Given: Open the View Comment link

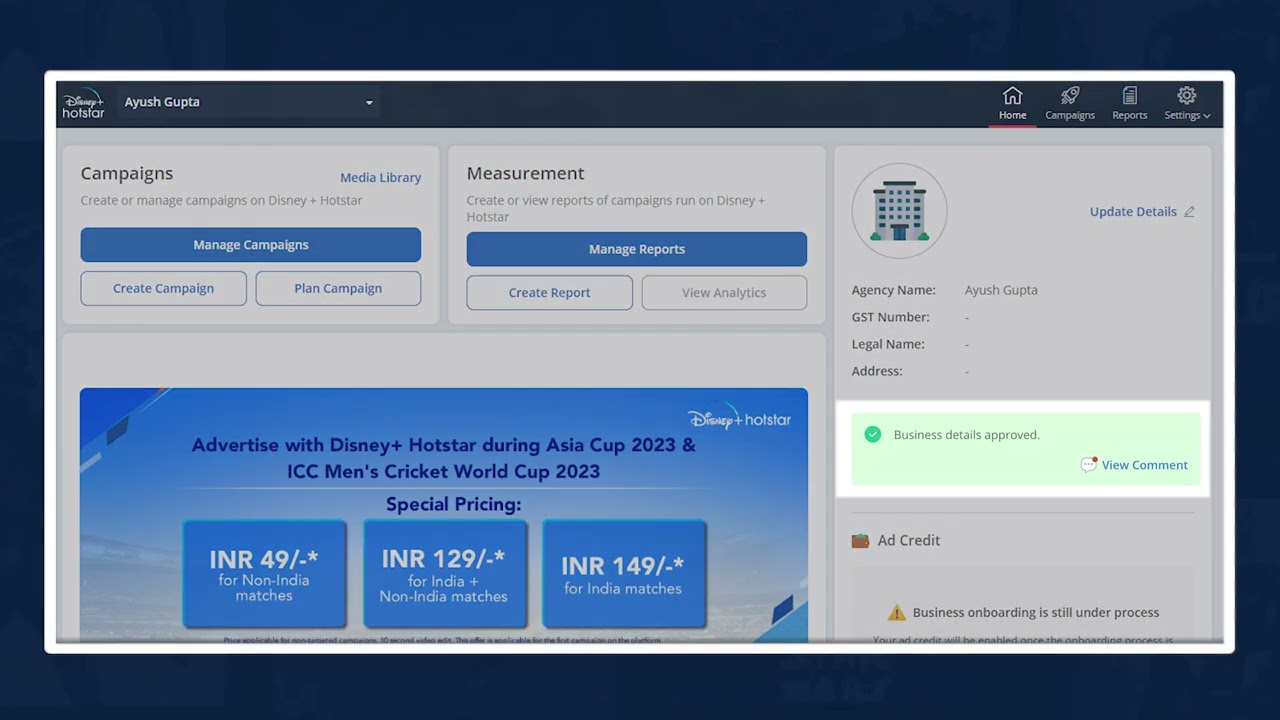Looking at the screenshot, I should 1145,465.
